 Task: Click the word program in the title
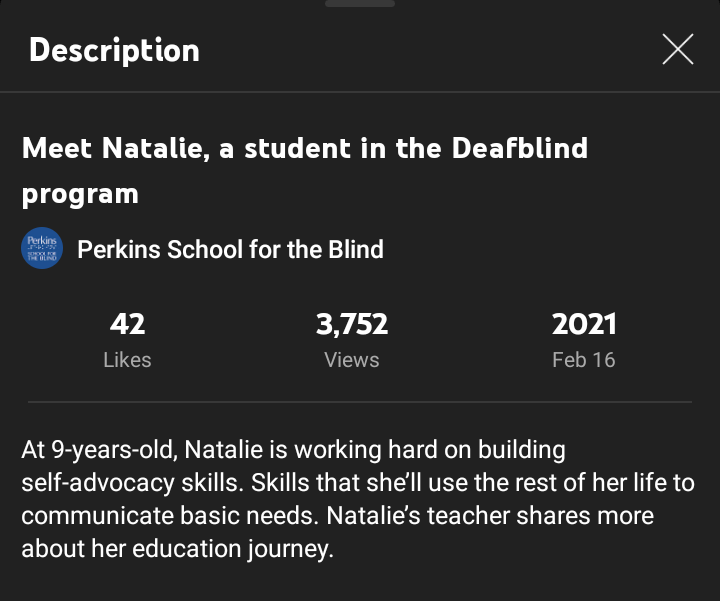tap(80, 193)
